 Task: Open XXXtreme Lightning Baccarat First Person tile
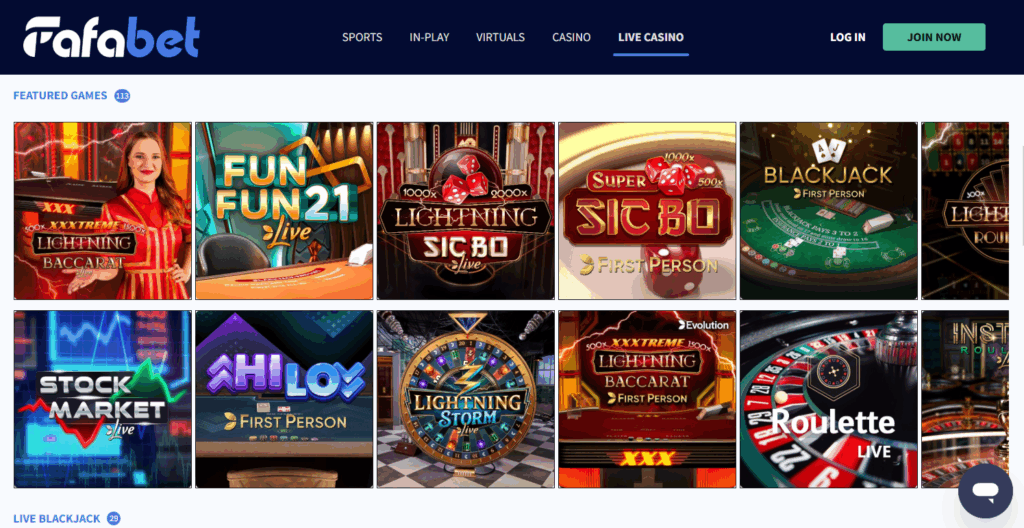point(647,399)
